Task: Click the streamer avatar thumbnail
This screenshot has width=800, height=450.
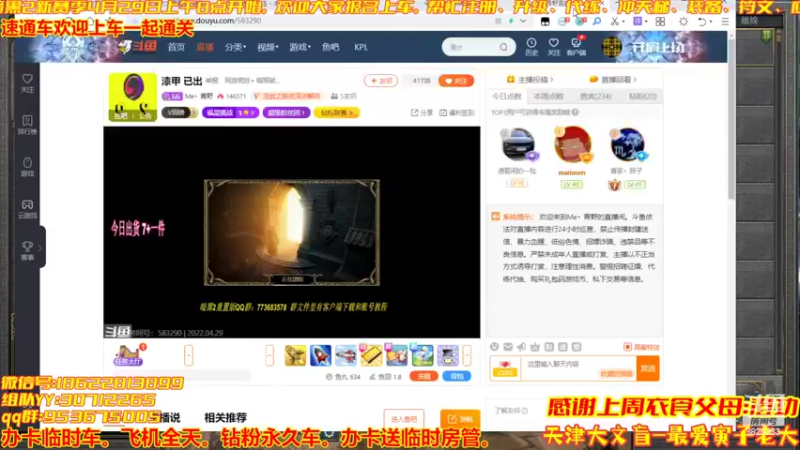Action: 133,96
